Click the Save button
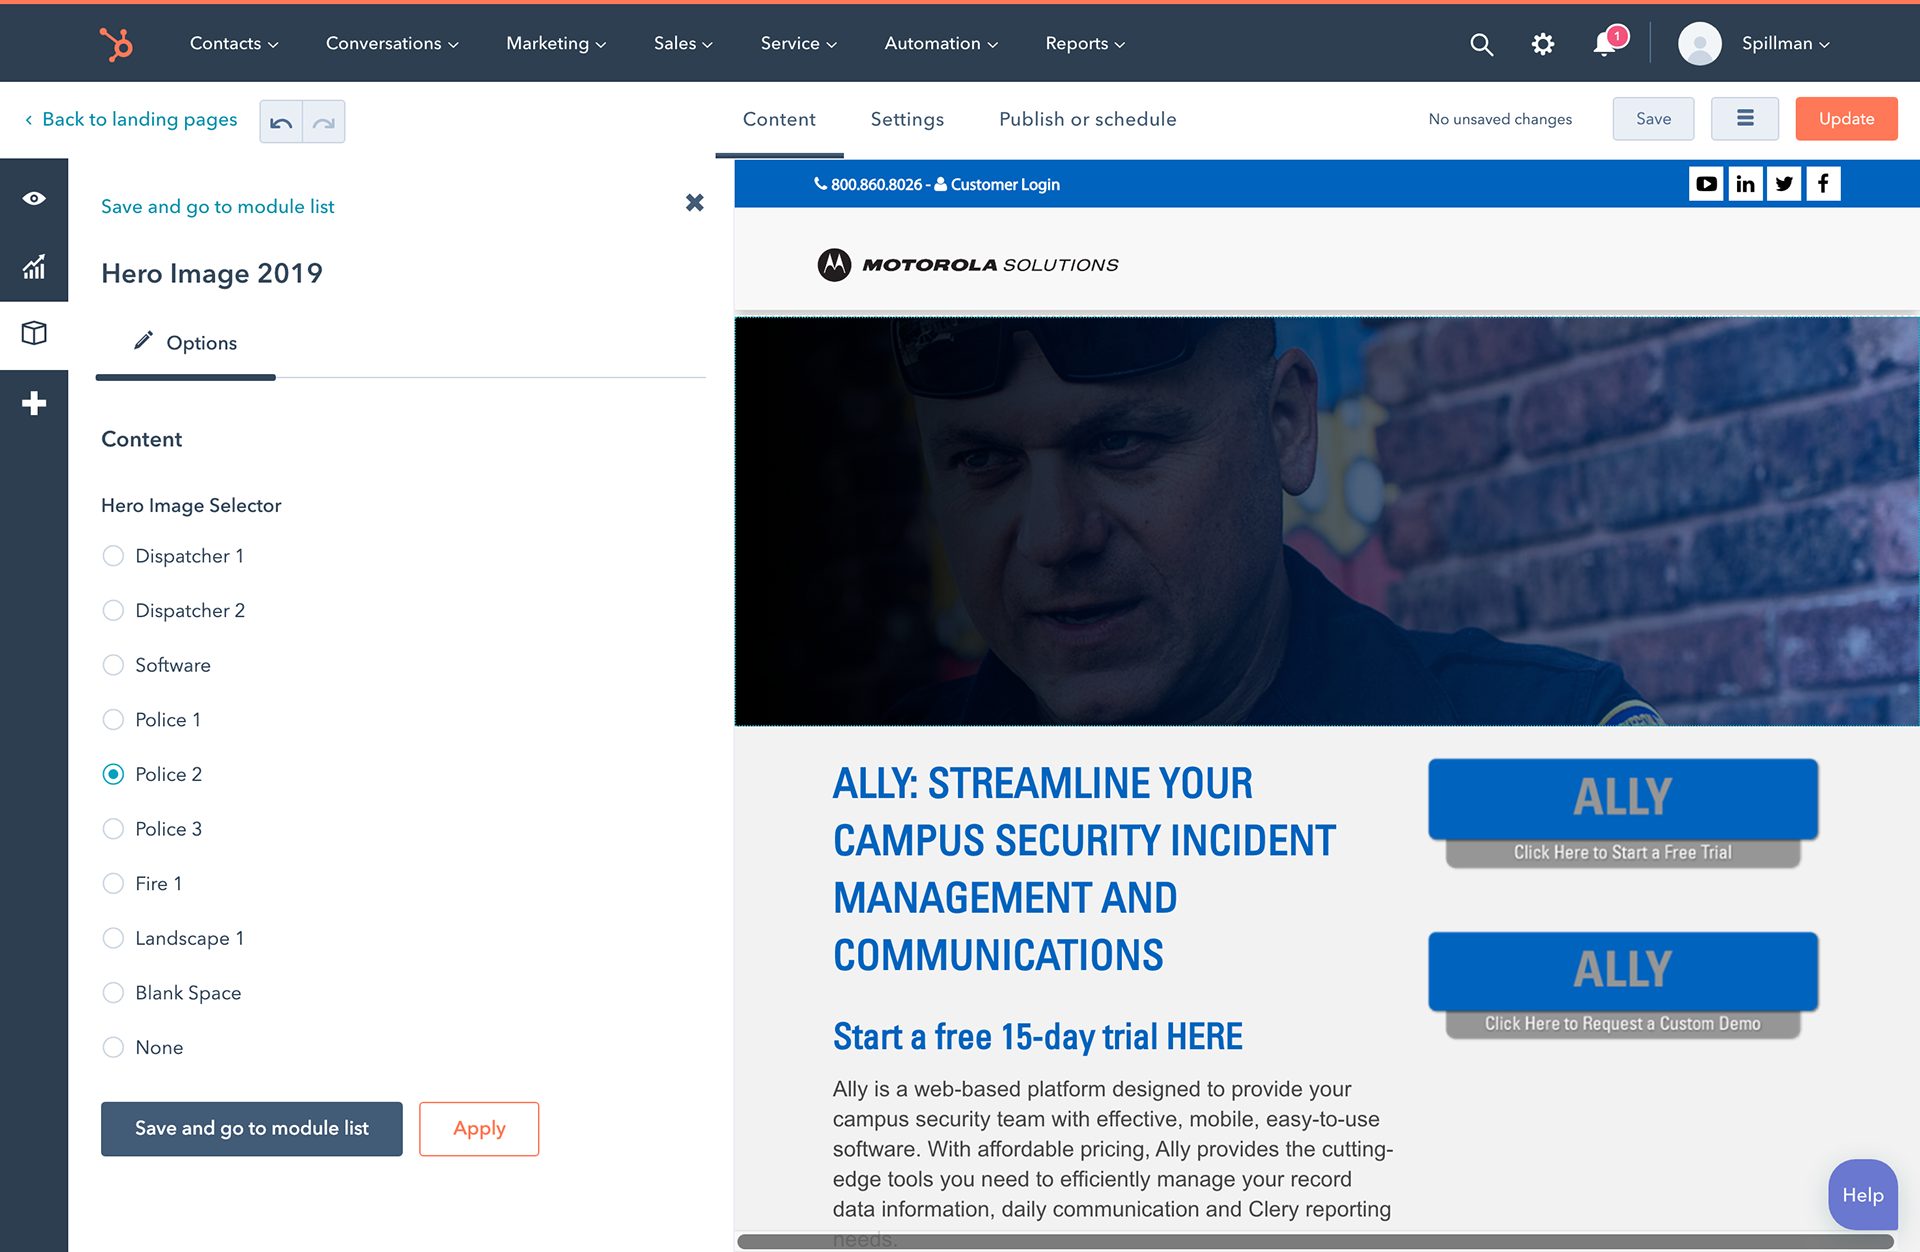The image size is (1920, 1252). tap(1653, 119)
